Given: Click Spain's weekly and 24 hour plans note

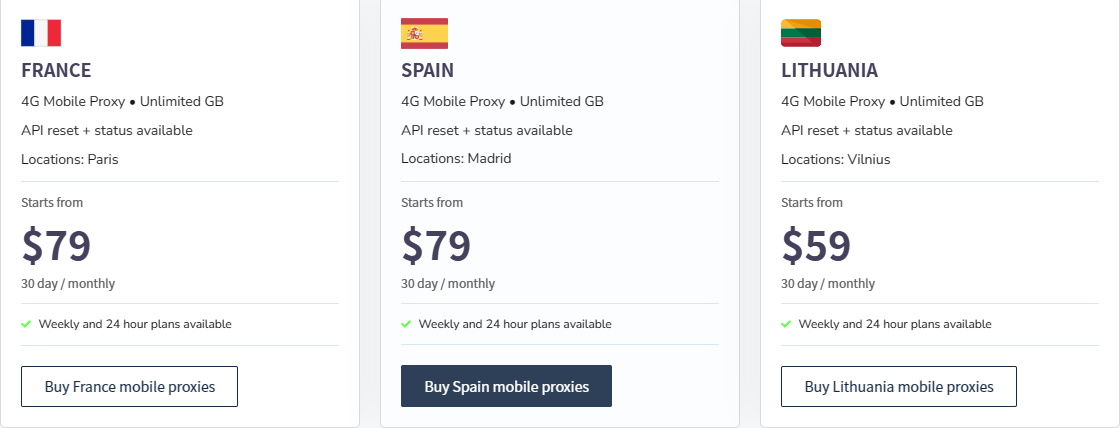Looking at the screenshot, I should pyautogui.click(x=515, y=324).
